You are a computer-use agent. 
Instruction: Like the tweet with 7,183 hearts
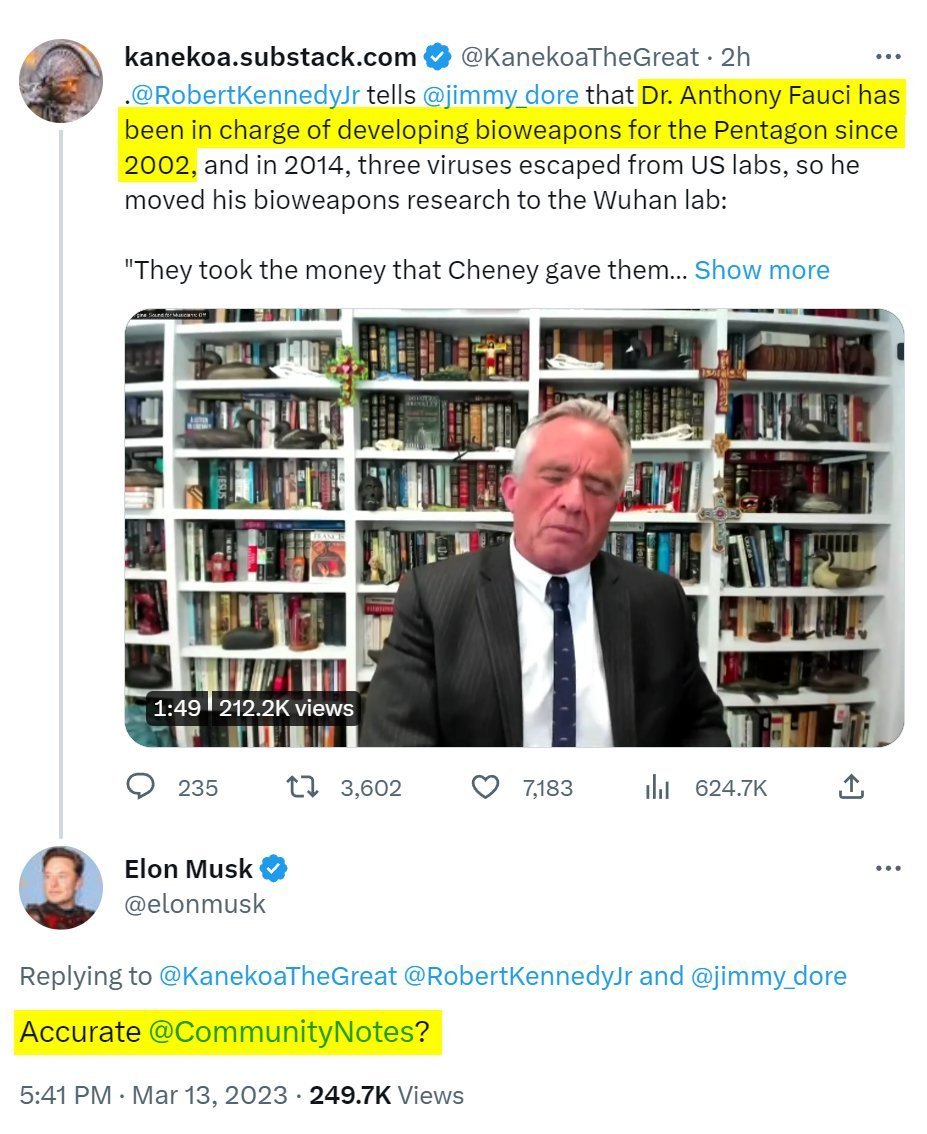tap(485, 788)
